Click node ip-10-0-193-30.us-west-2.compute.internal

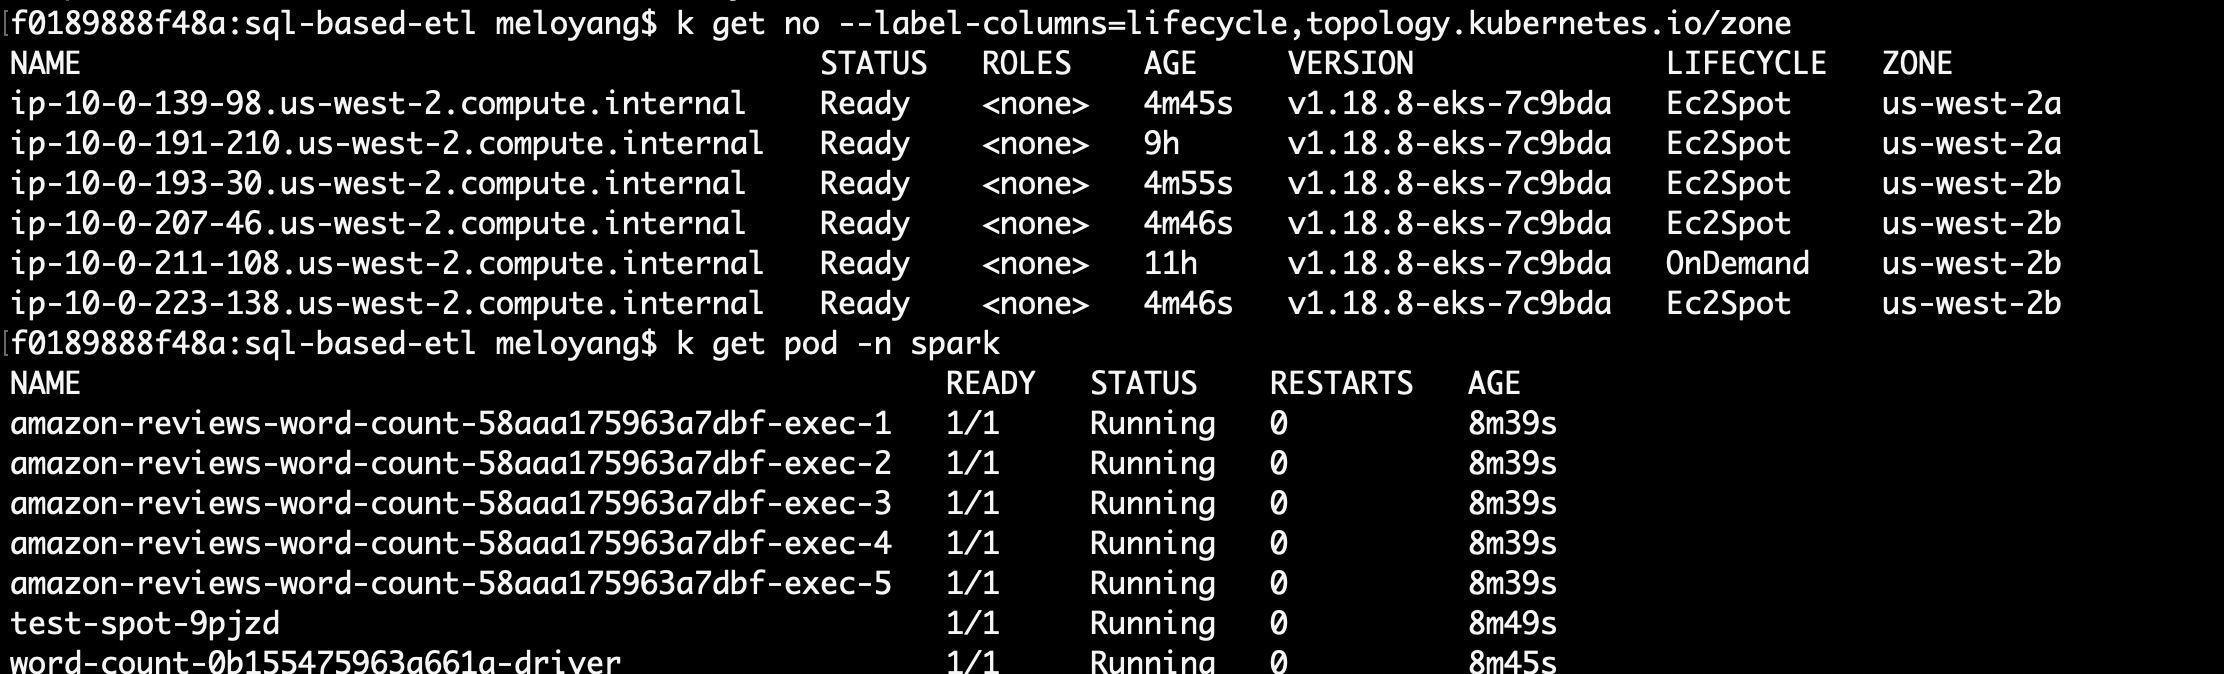378,184
